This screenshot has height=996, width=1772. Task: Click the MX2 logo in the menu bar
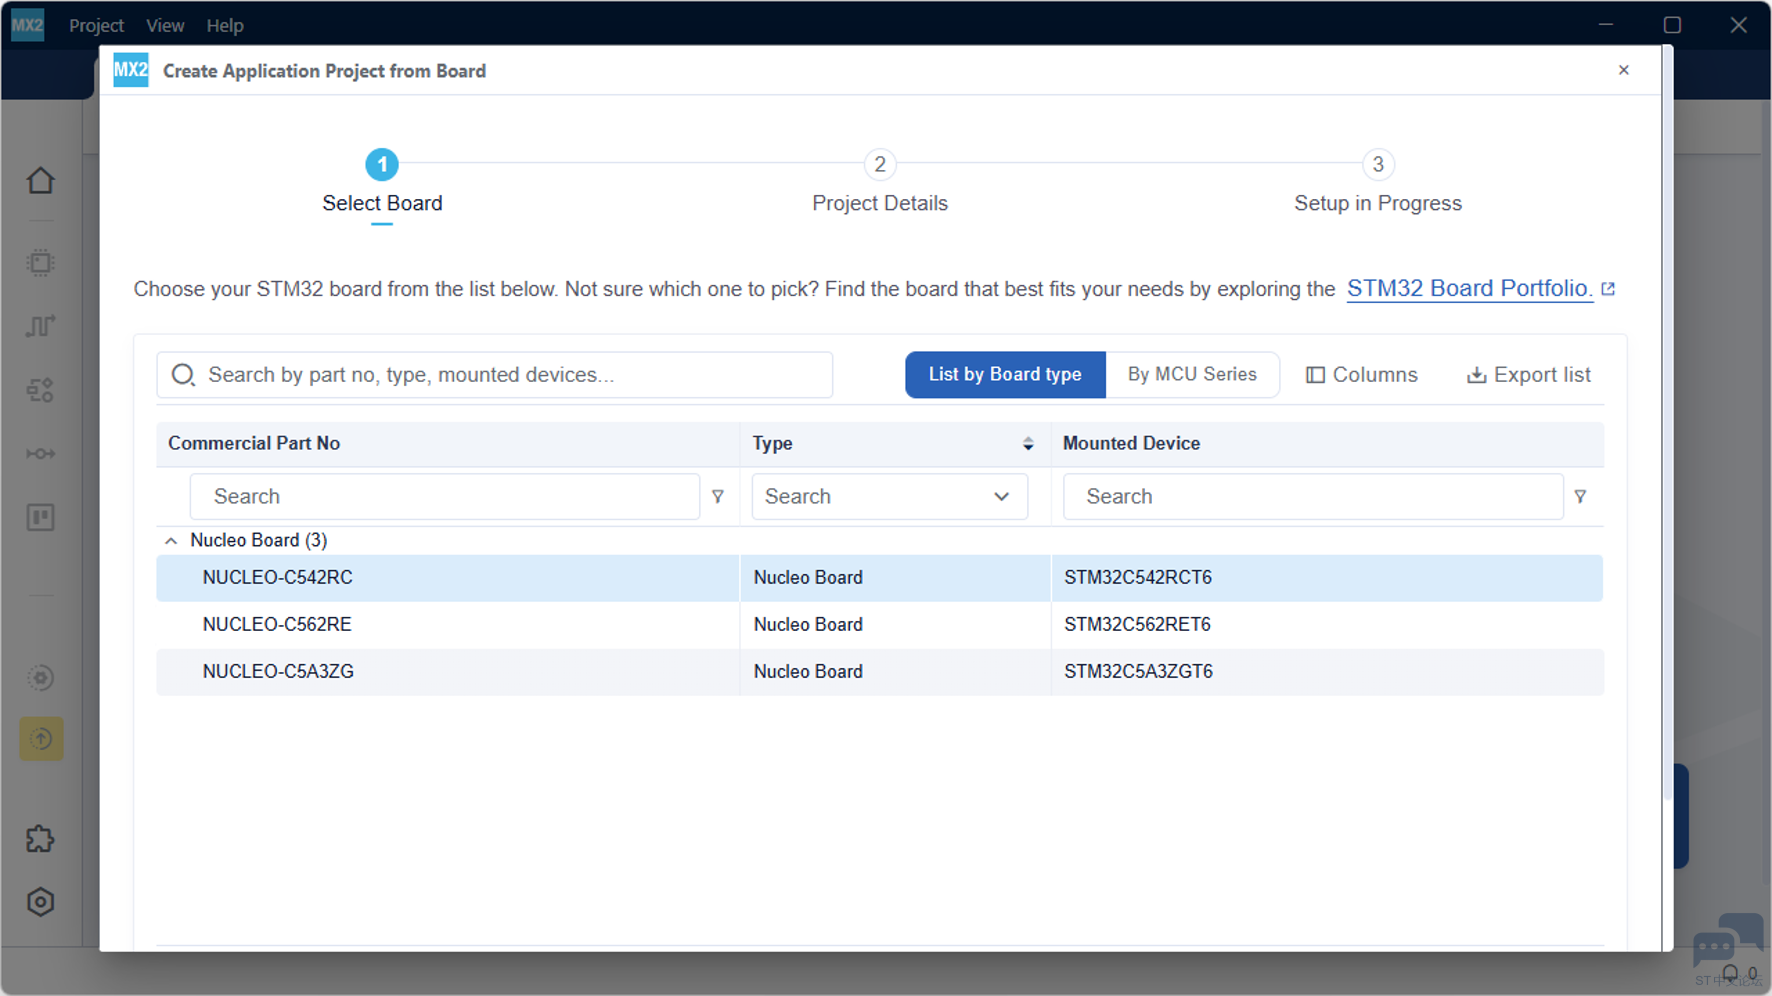click(28, 25)
